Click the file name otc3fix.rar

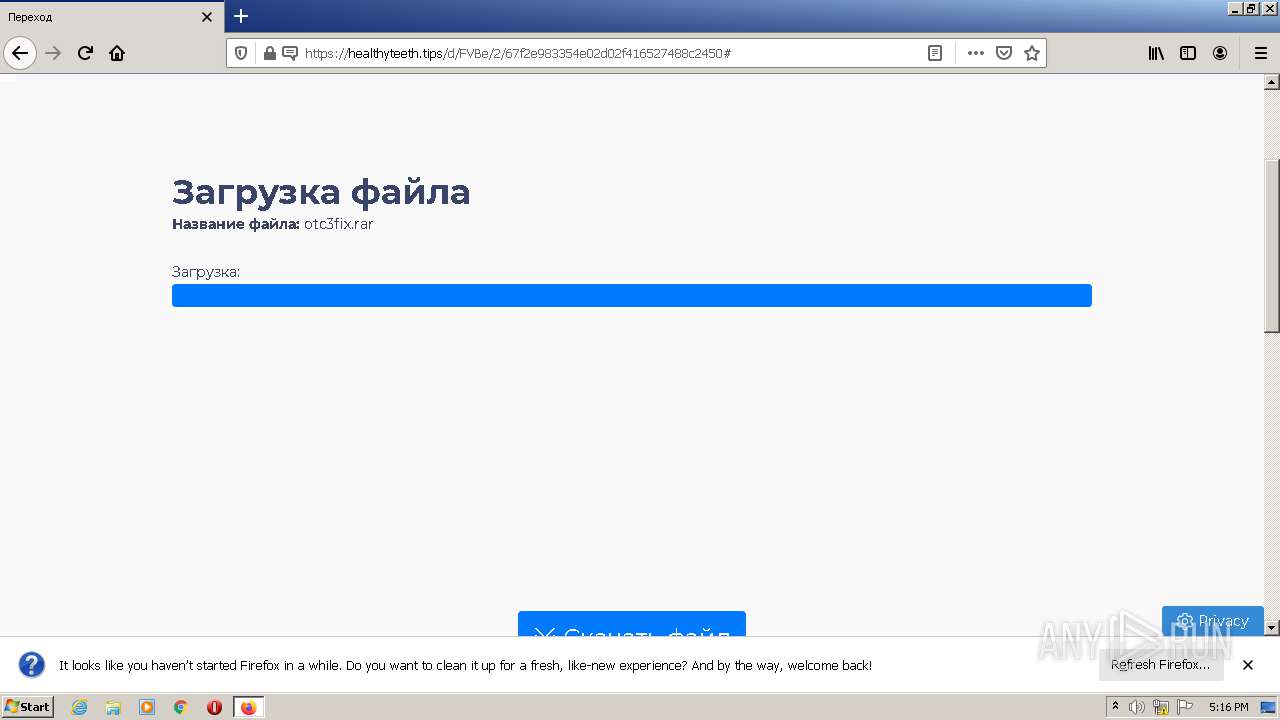[339, 224]
